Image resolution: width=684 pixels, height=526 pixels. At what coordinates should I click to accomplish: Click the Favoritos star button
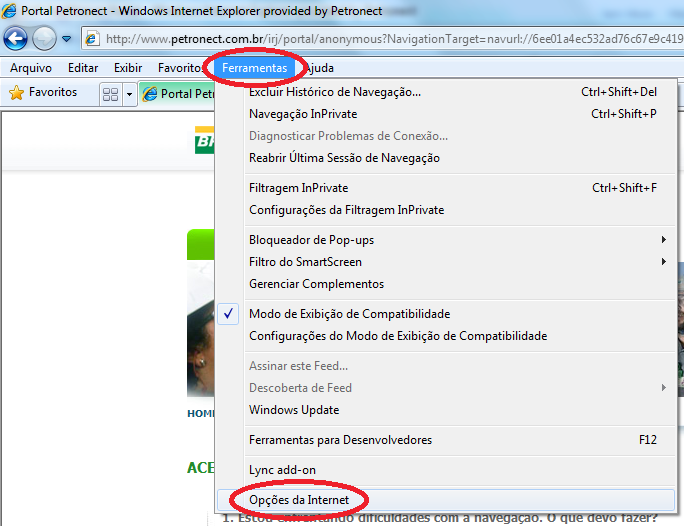click(43, 92)
